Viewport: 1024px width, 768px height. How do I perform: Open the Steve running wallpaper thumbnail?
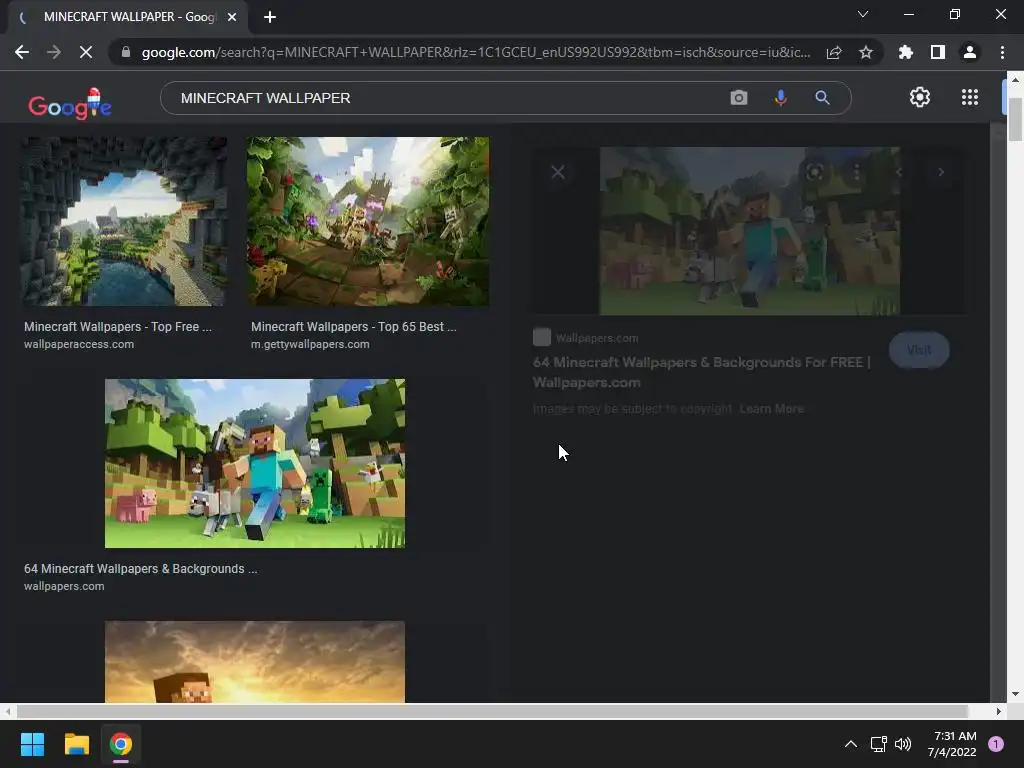pyautogui.click(x=255, y=463)
